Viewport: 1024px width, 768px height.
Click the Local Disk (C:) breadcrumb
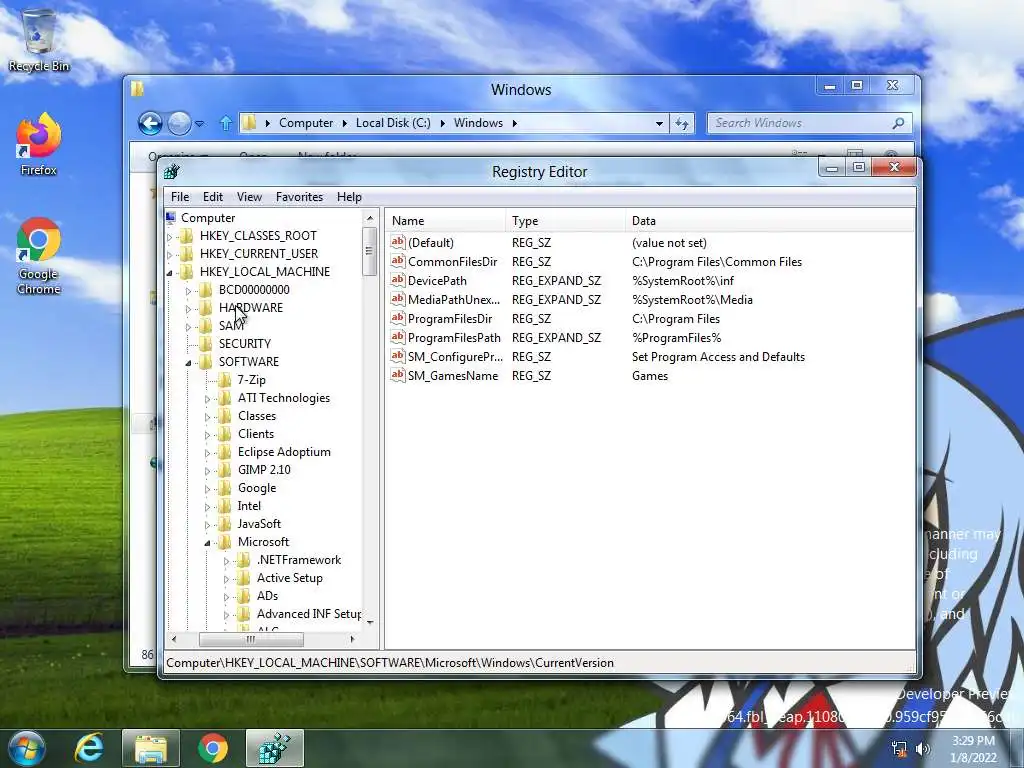393,123
